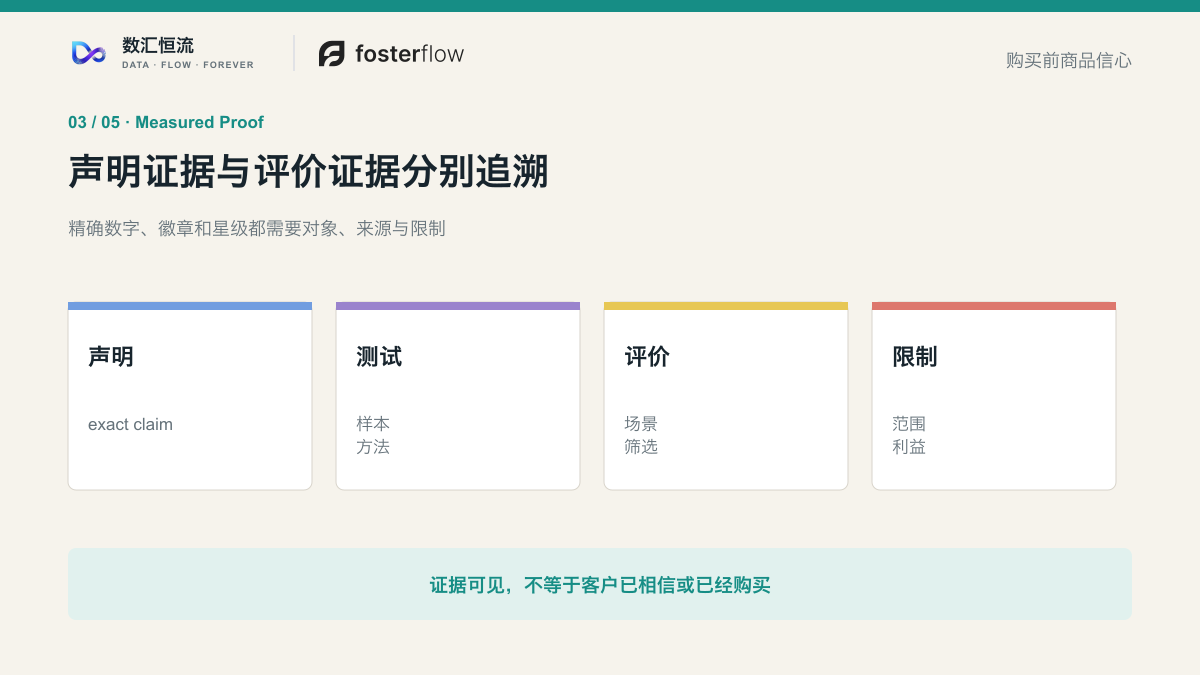Click 场景 in the 评价 card
Image resolution: width=1200 pixels, height=675 pixels.
641,424
